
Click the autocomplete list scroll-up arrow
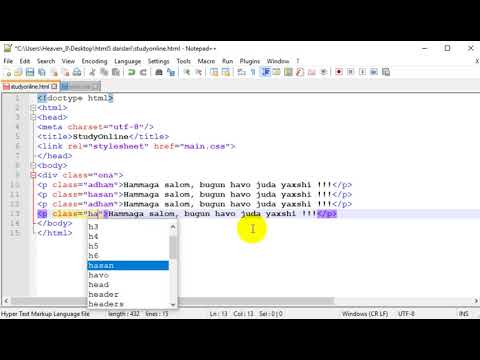(x=173, y=226)
